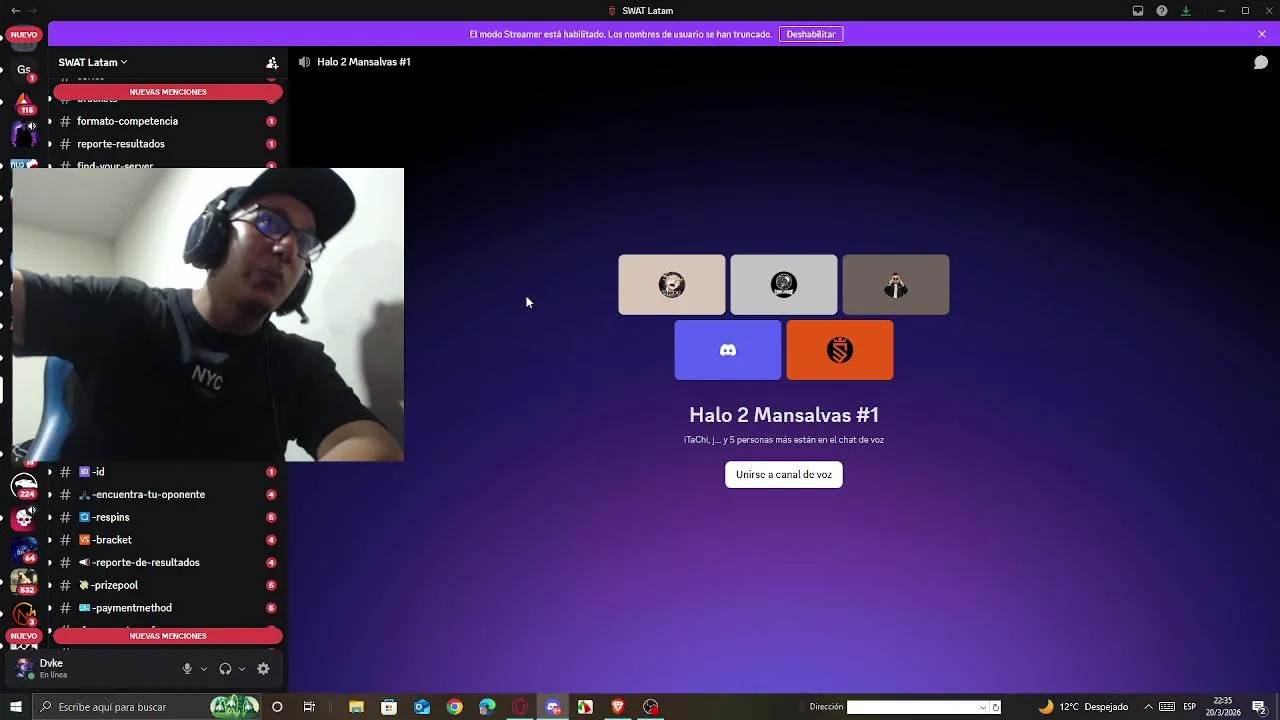Open the Windows Start menu
This screenshot has height=720, width=1280.
point(15,707)
